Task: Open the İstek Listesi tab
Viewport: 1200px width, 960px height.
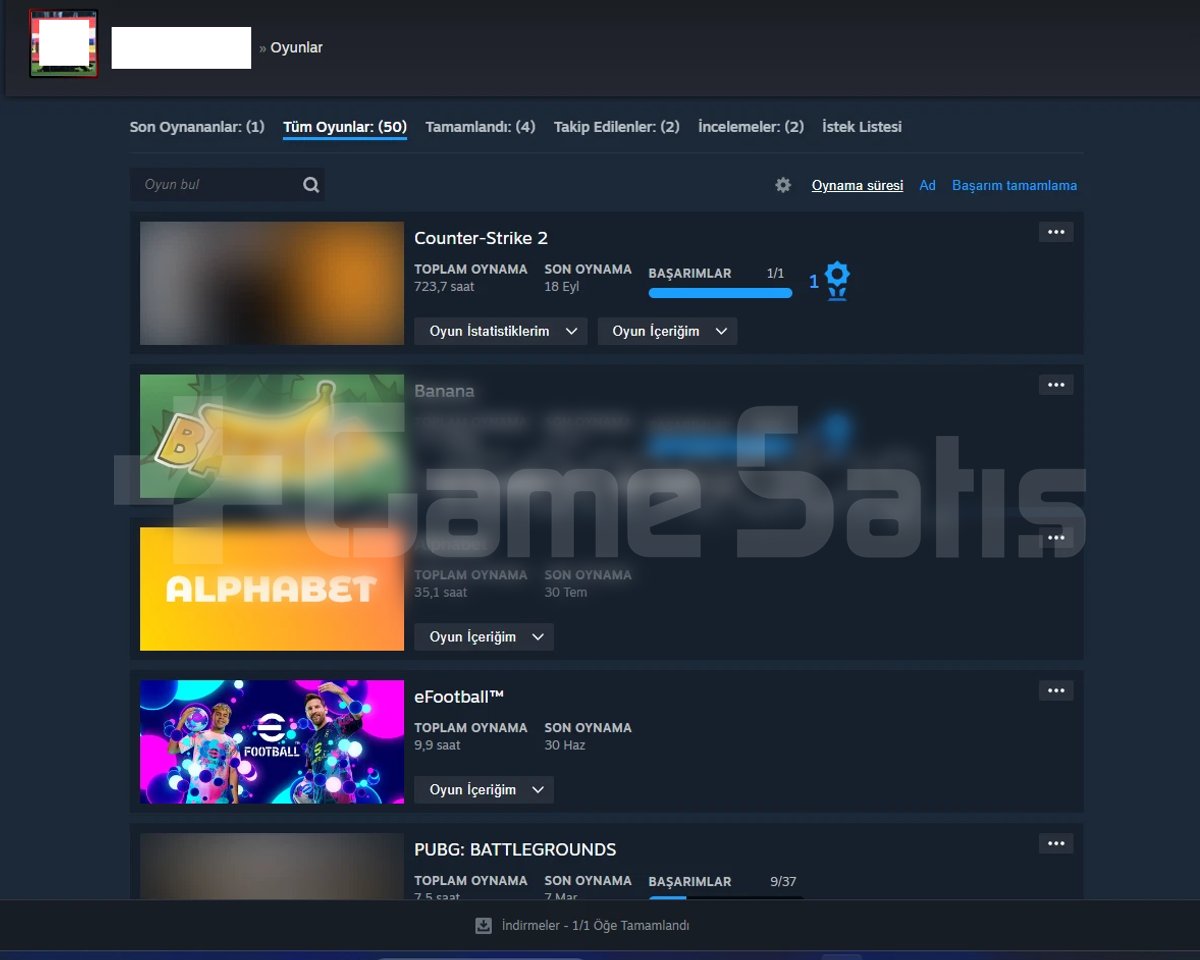Action: pyautogui.click(x=862, y=127)
